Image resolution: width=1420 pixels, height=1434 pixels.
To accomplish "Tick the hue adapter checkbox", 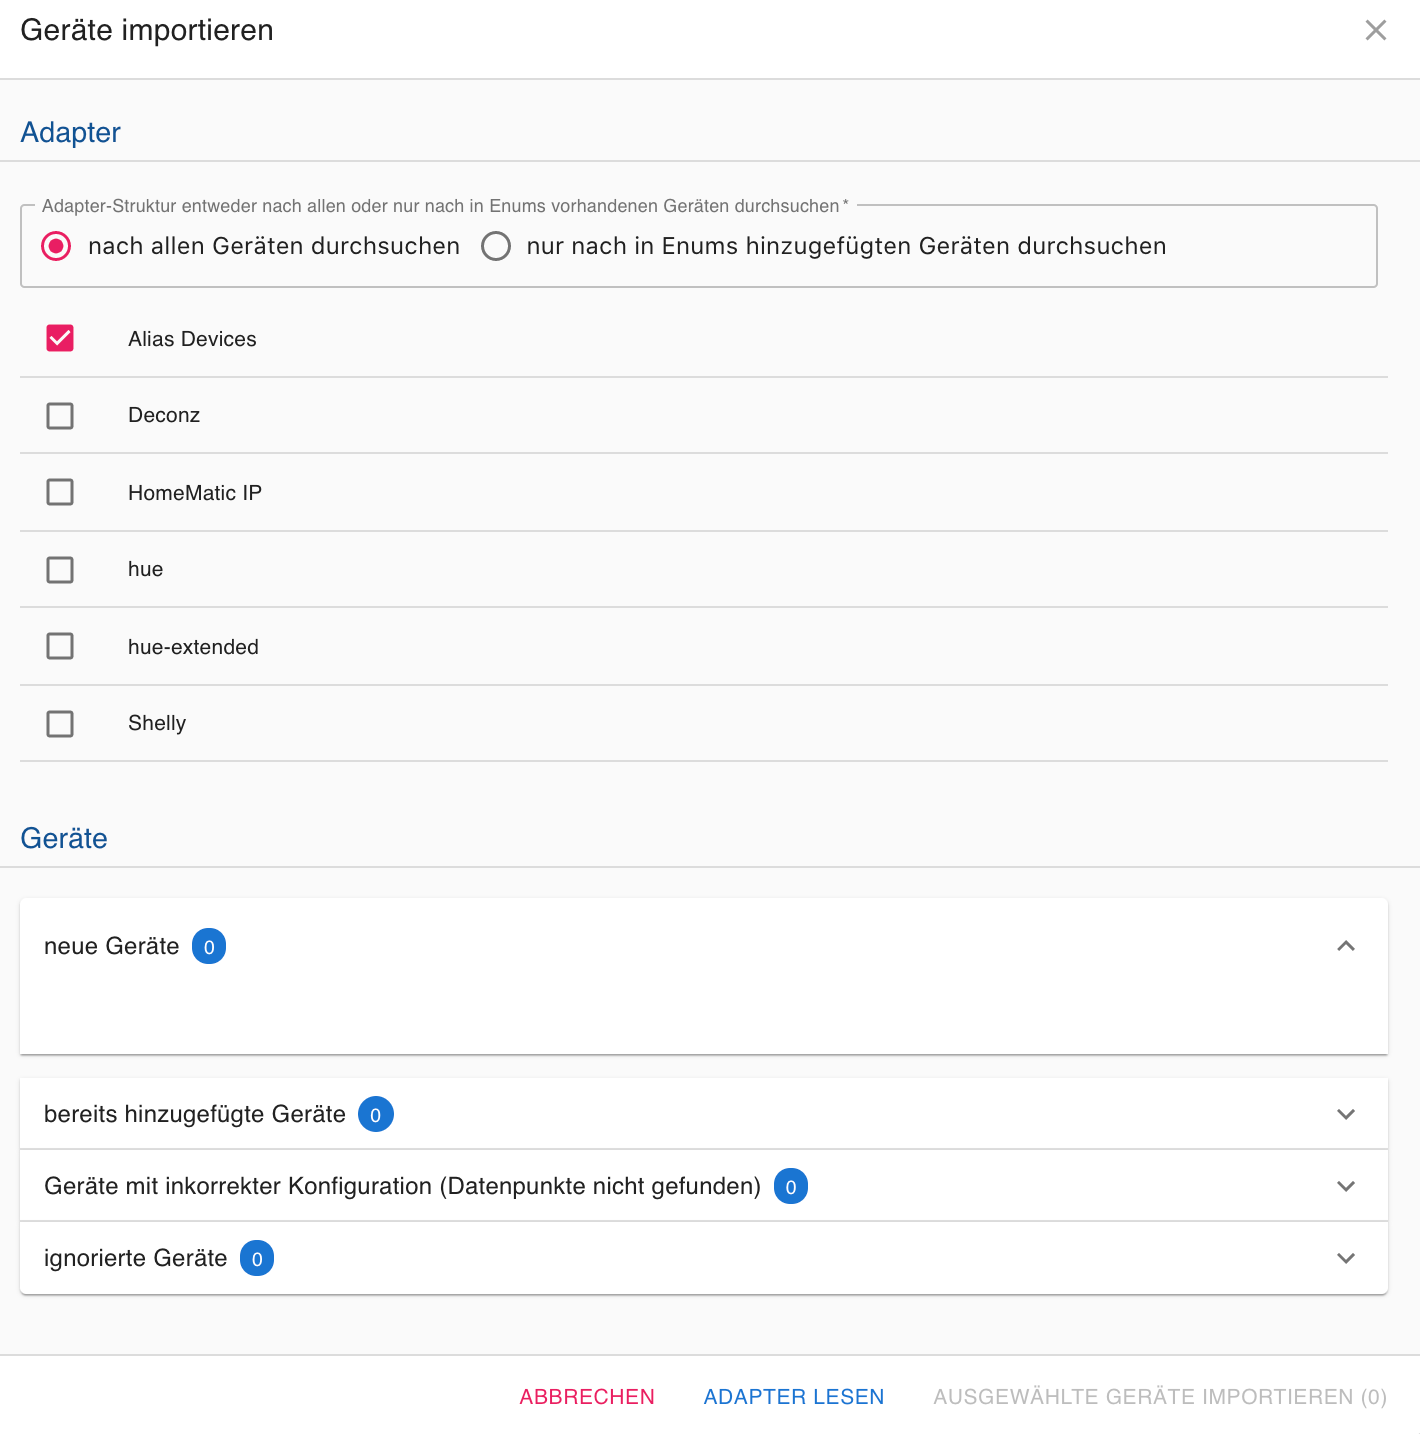I will pos(60,569).
